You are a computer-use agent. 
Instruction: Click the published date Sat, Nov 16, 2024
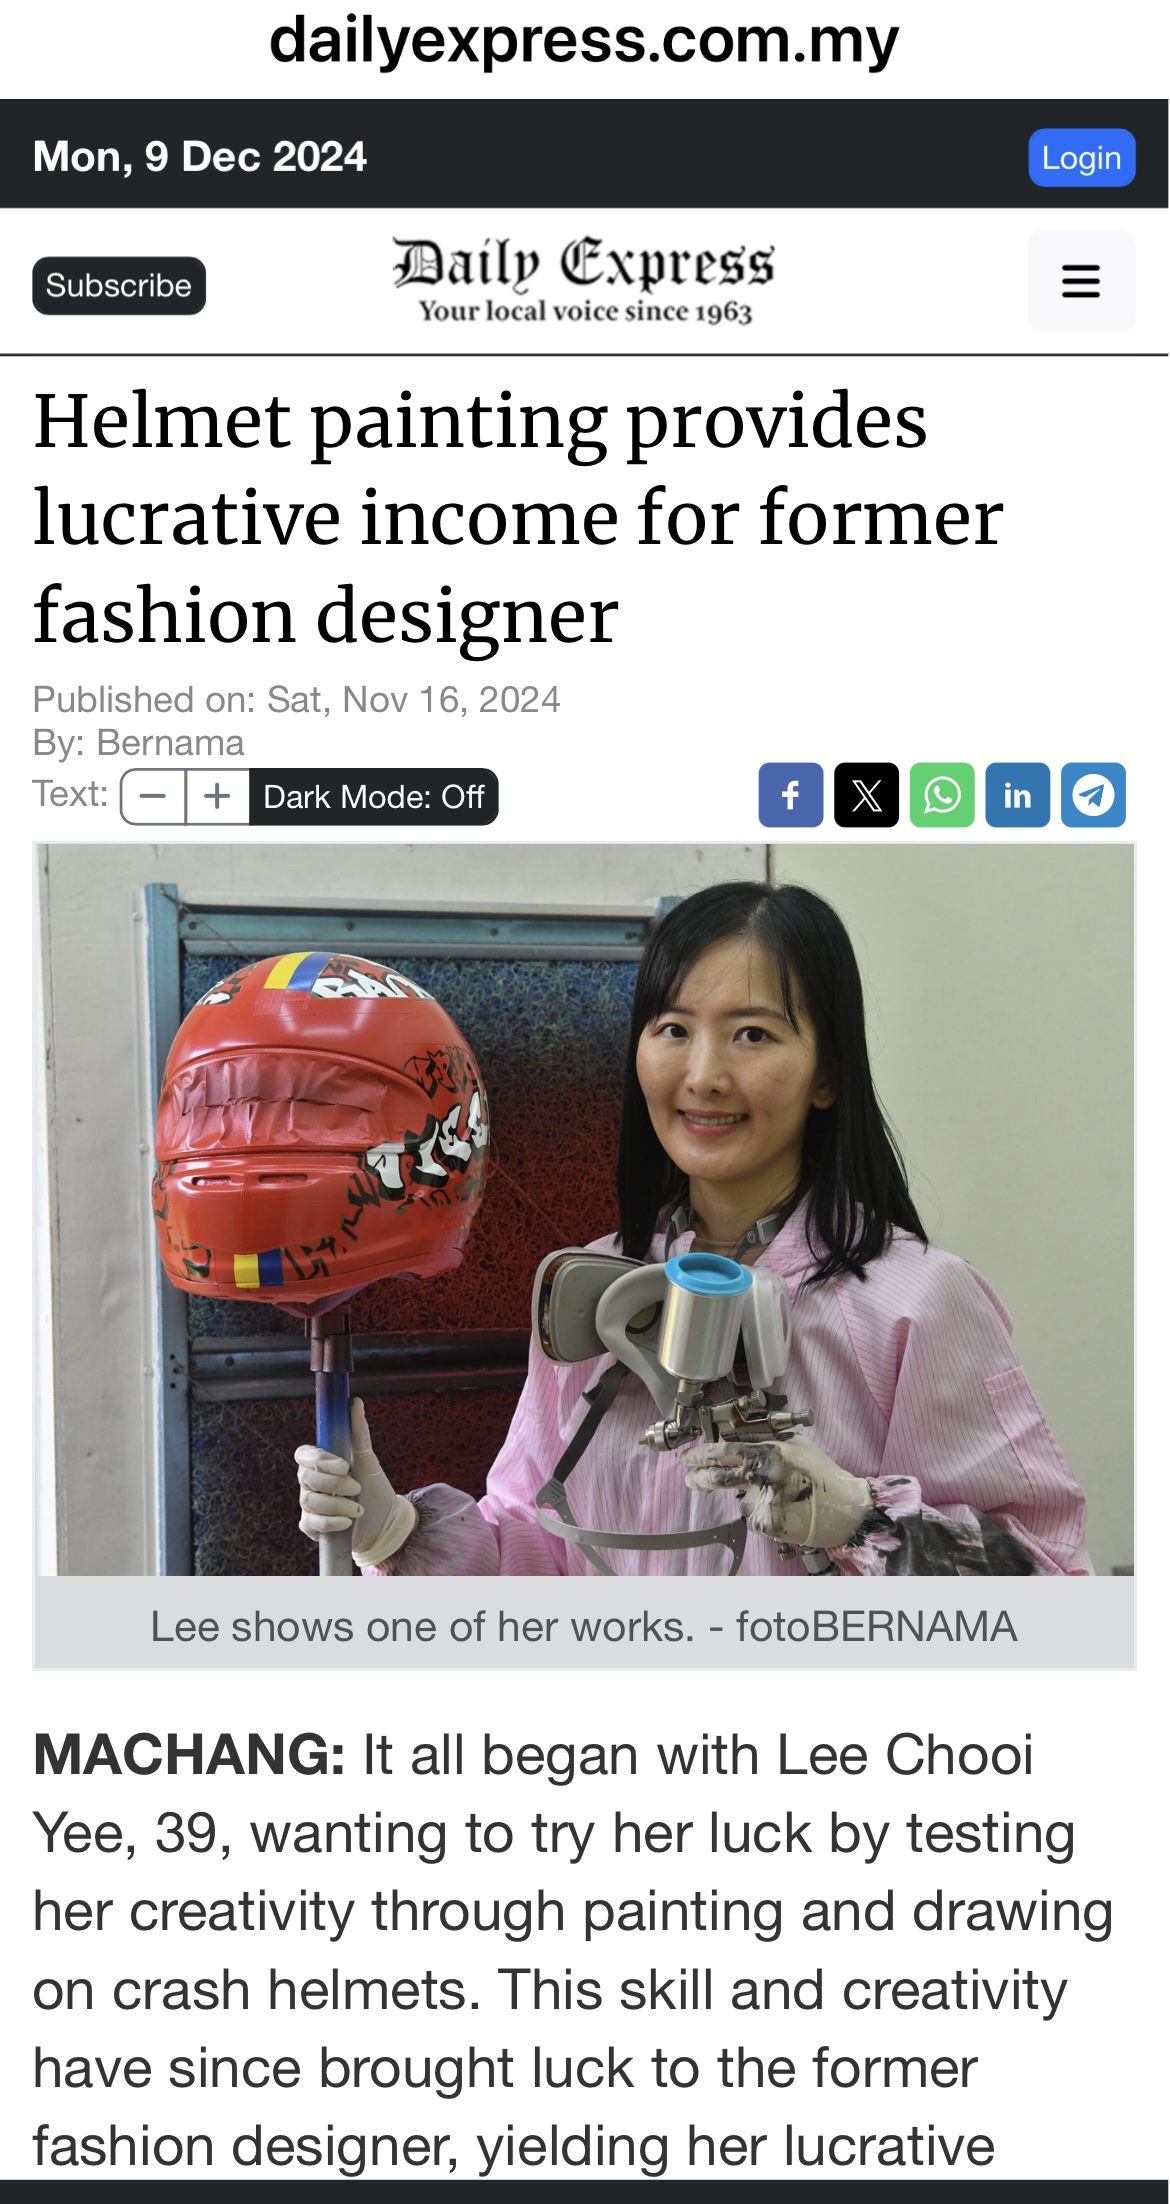413,699
